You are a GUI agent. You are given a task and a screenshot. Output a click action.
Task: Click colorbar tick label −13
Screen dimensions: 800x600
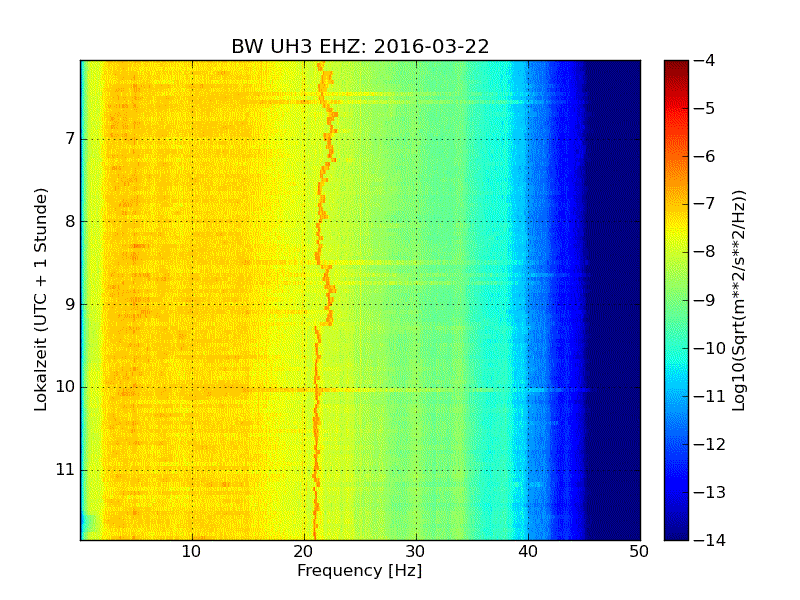(x=710, y=492)
